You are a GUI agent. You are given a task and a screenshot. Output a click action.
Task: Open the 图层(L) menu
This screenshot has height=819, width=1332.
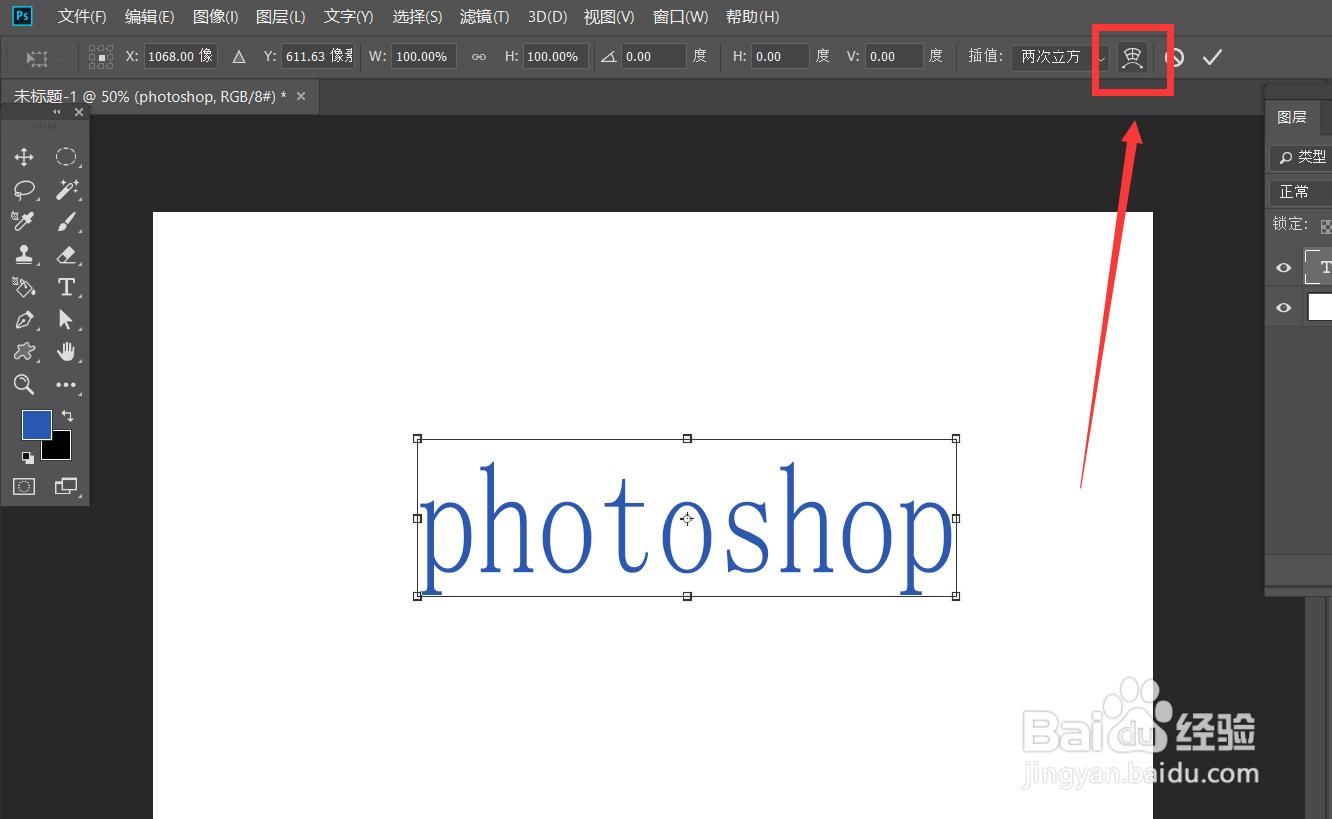[x=280, y=17]
